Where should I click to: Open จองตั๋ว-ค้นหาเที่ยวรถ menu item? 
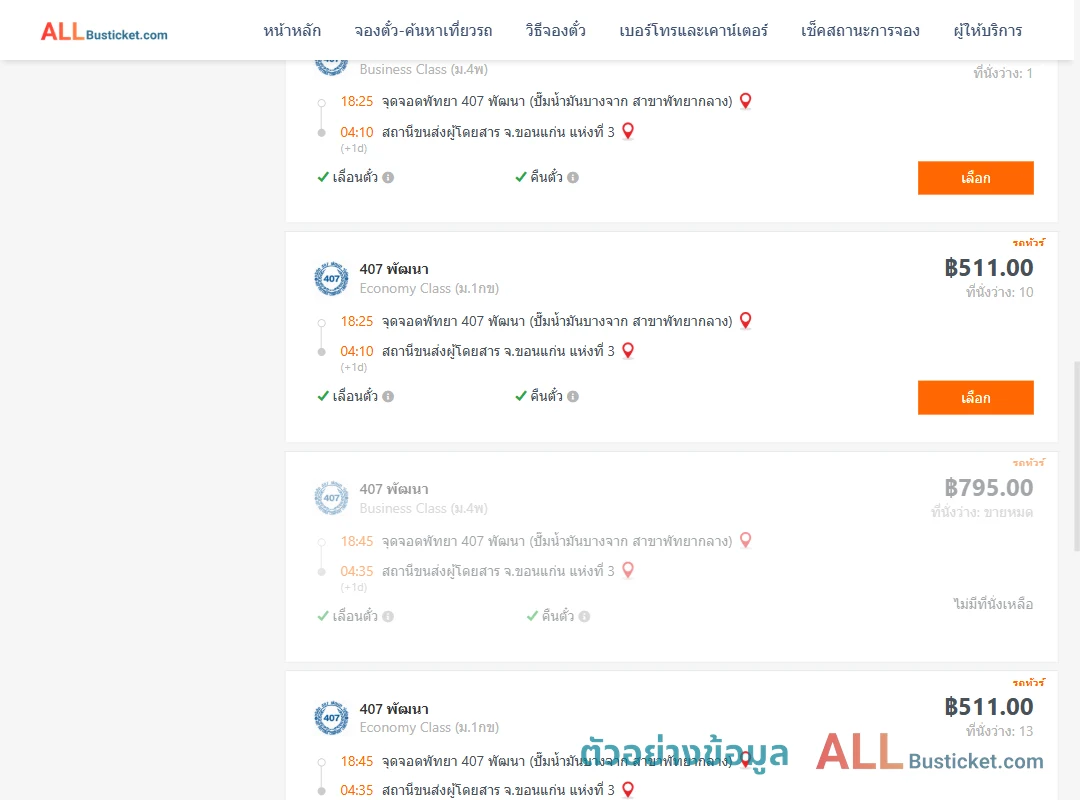(x=423, y=31)
